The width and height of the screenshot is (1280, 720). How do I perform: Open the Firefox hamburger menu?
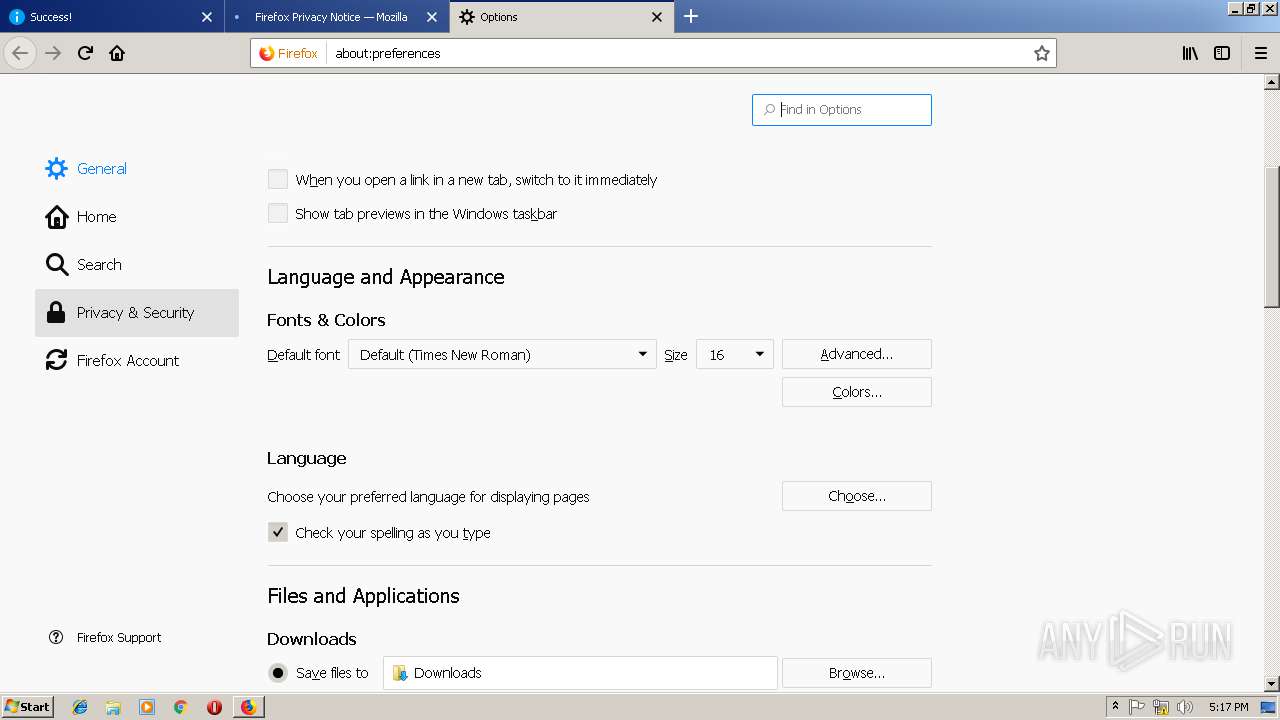[x=1261, y=53]
